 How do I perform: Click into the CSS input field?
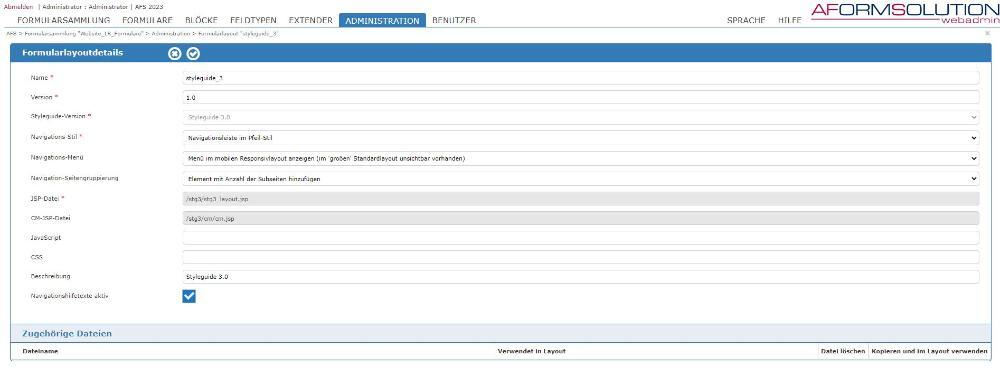coord(580,258)
